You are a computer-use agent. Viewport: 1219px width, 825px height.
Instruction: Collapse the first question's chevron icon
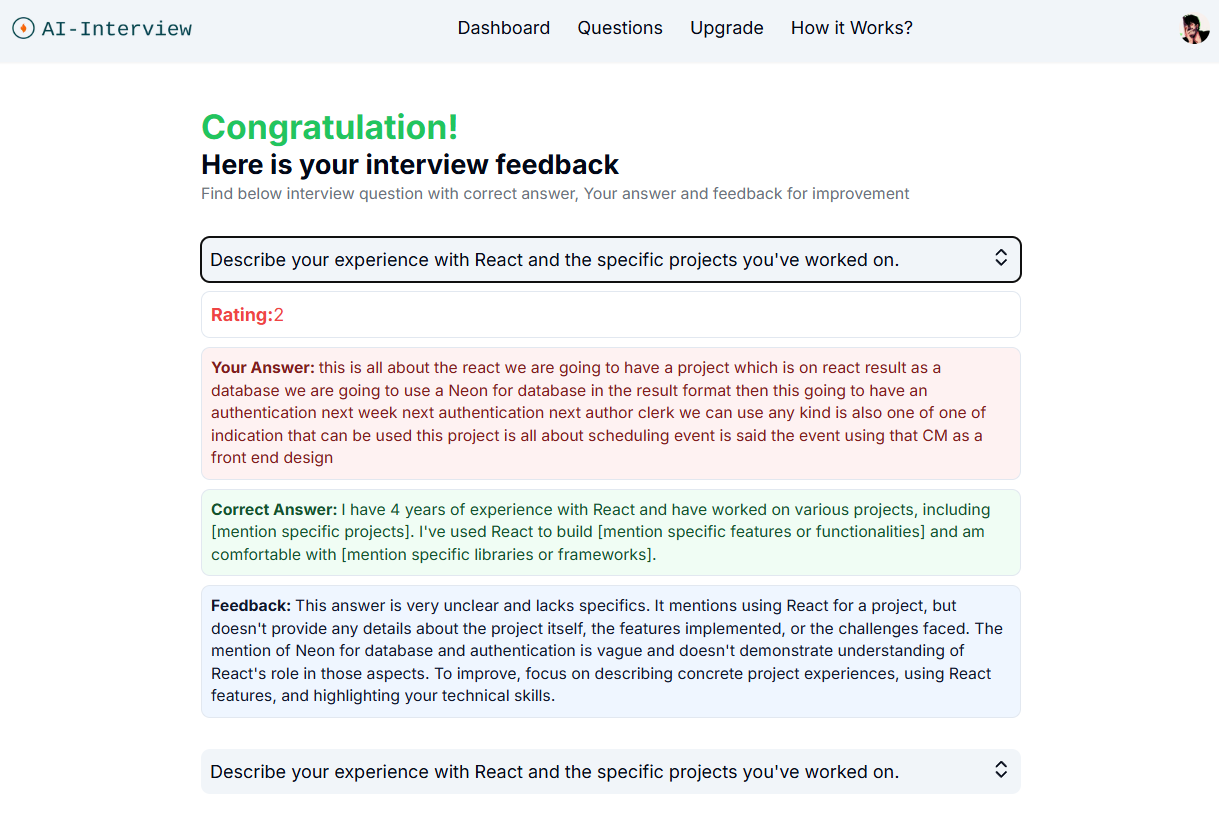tap(1001, 258)
